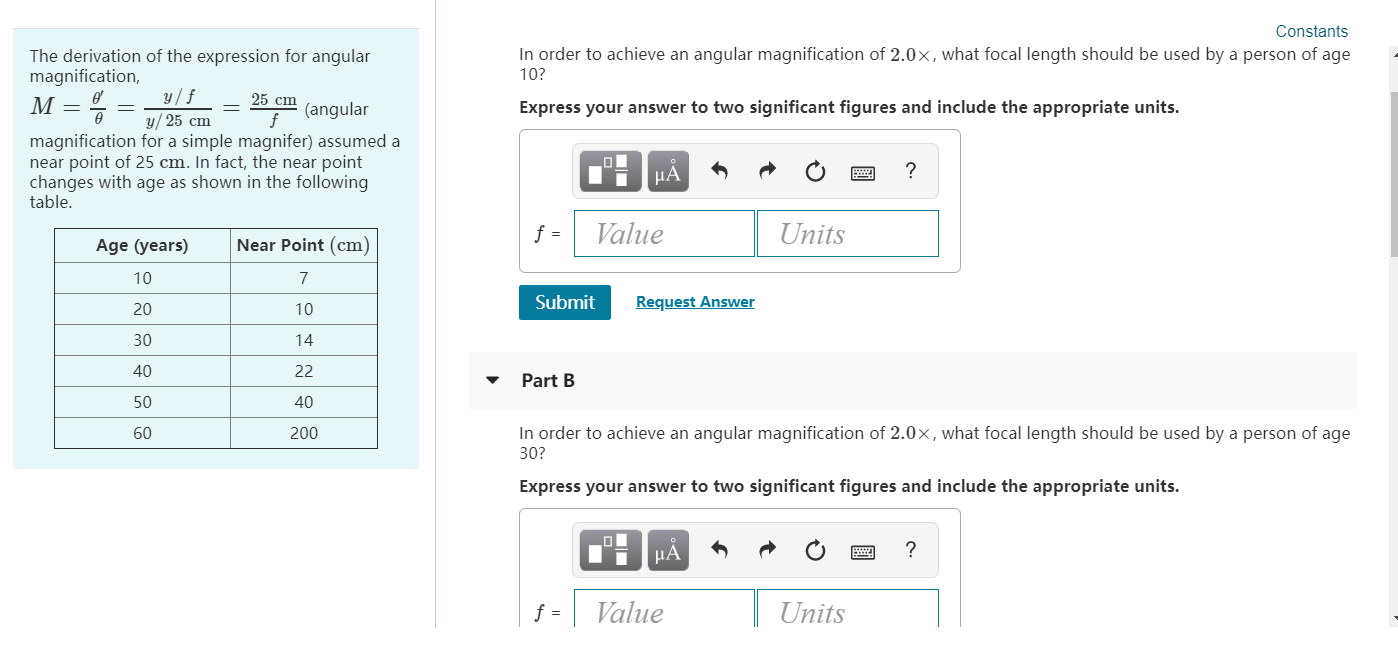Collapse the Part B section
This screenshot has width=1398, height=655.
[x=492, y=380]
